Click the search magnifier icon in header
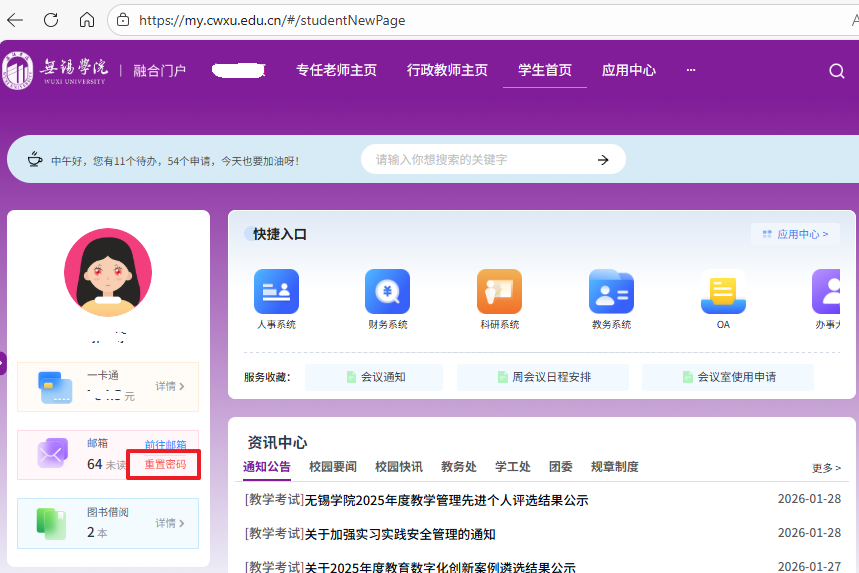859x573 pixels. pyautogui.click(x=837, y=70)
